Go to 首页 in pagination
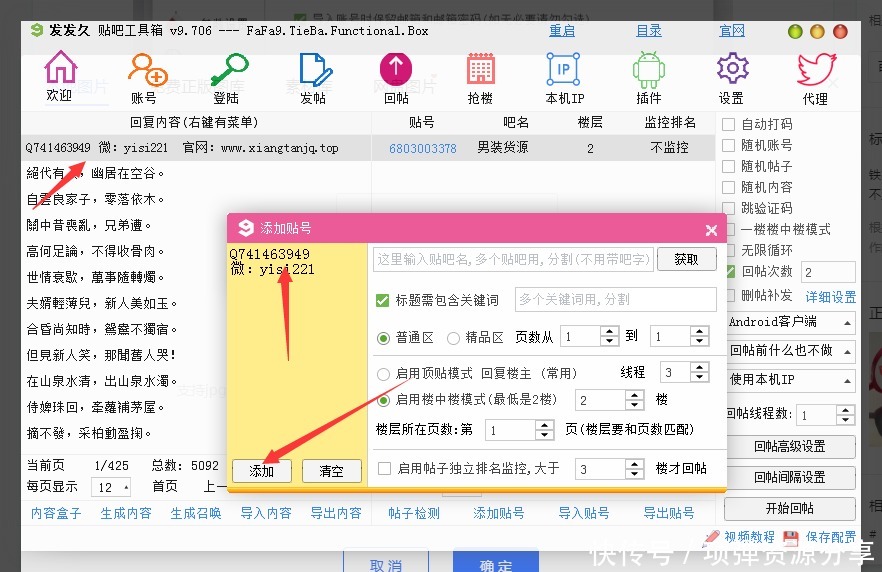Image resolution: width=882 pixels, height=572 pixels. pyautogui.click(x=165, y=487)
